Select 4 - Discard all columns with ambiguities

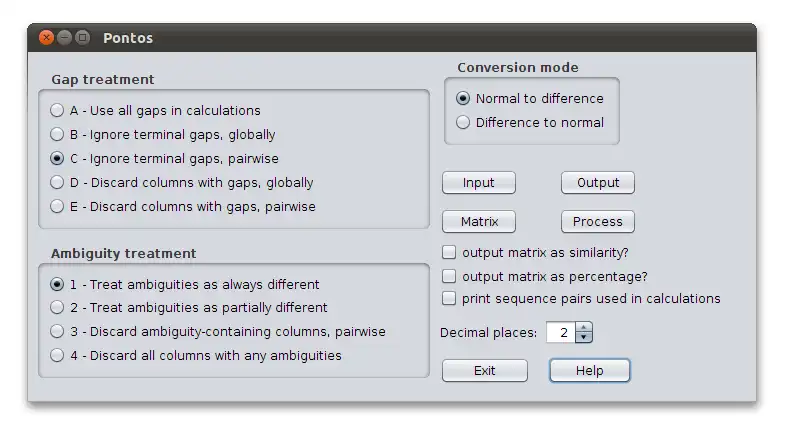pos(57,356)
